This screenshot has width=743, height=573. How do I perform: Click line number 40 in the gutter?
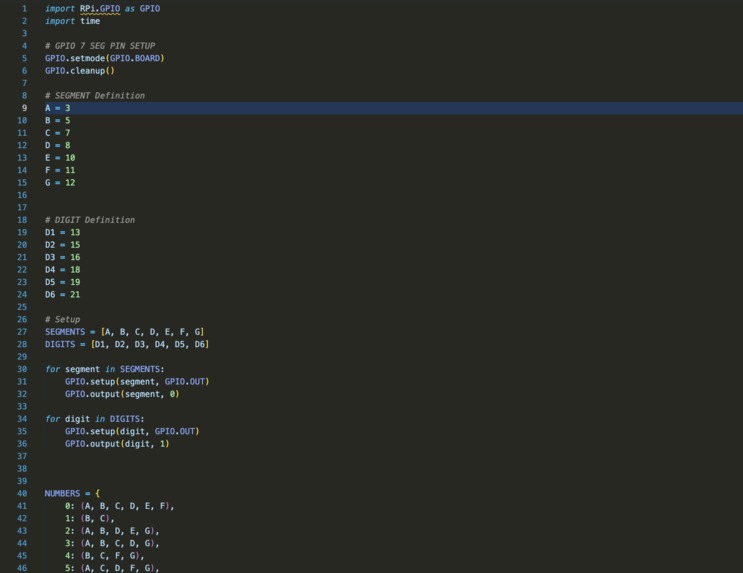coord(22,493)
